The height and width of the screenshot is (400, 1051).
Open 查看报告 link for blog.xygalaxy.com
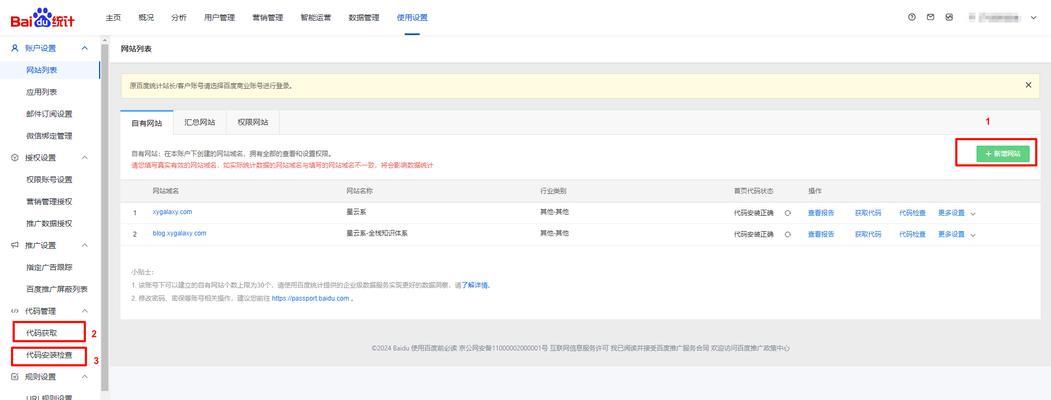[821, 233]
